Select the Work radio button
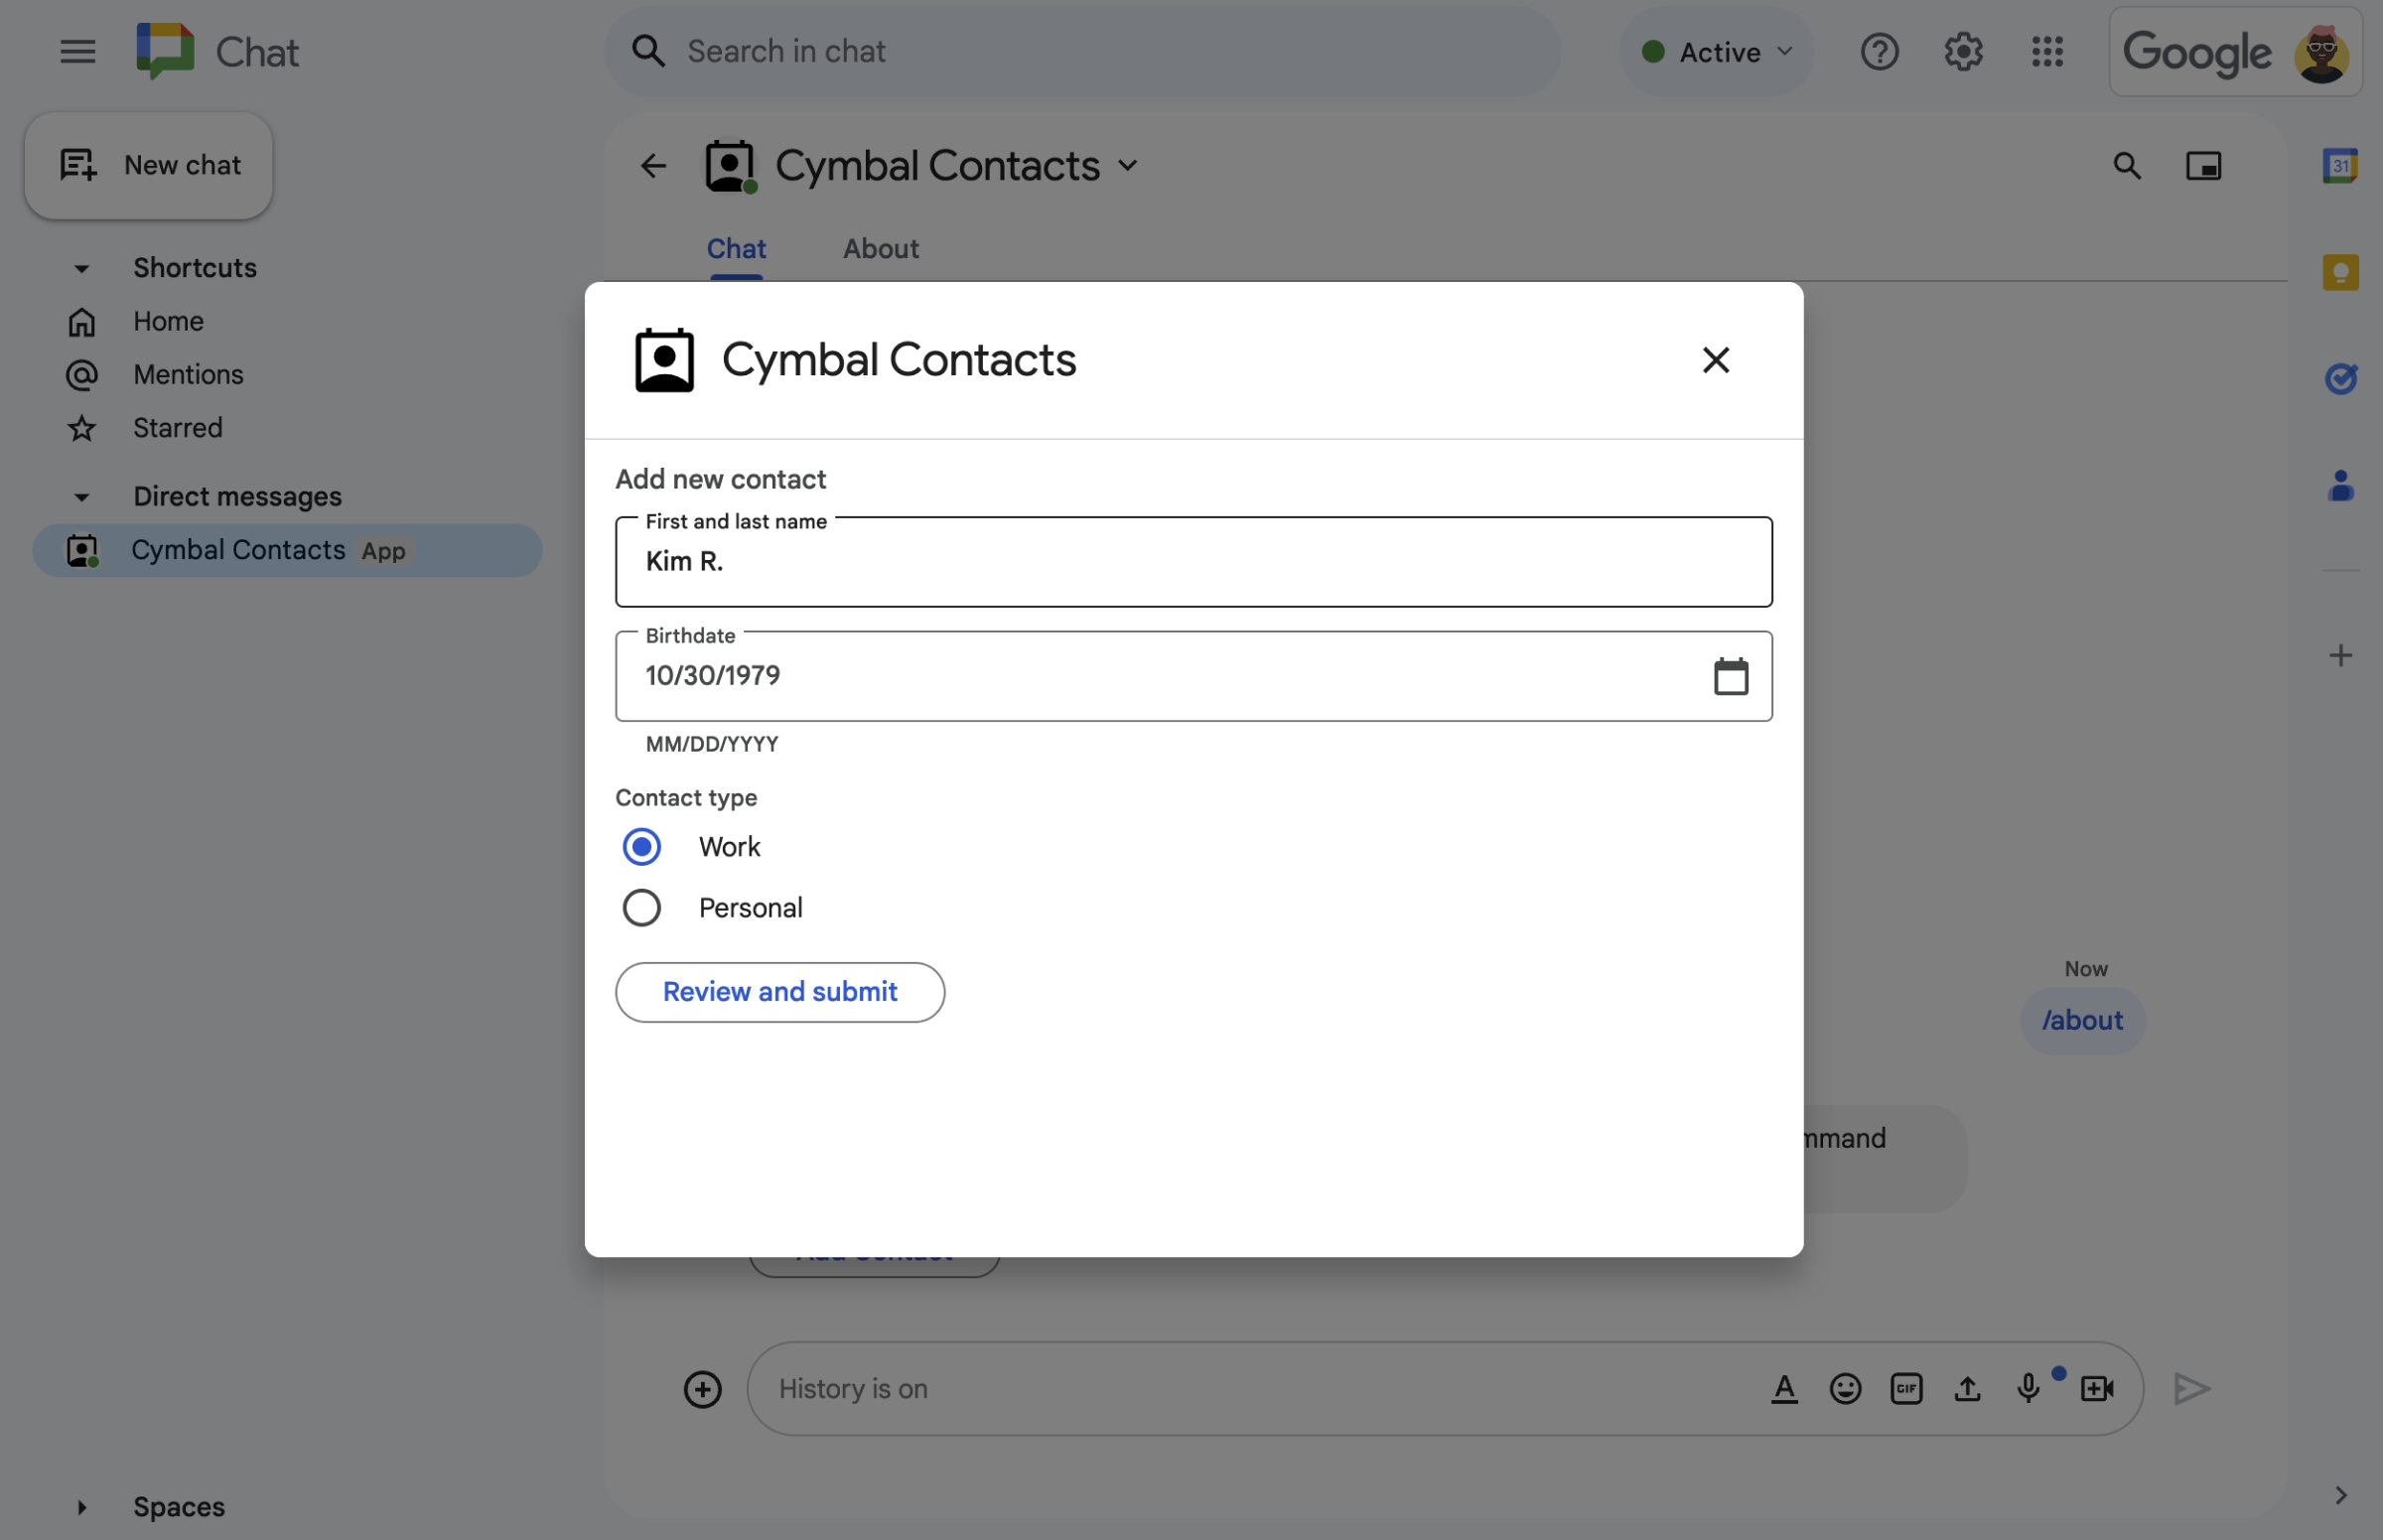The height and width of the screenshot is (1540, 2383). pos(642,847)
